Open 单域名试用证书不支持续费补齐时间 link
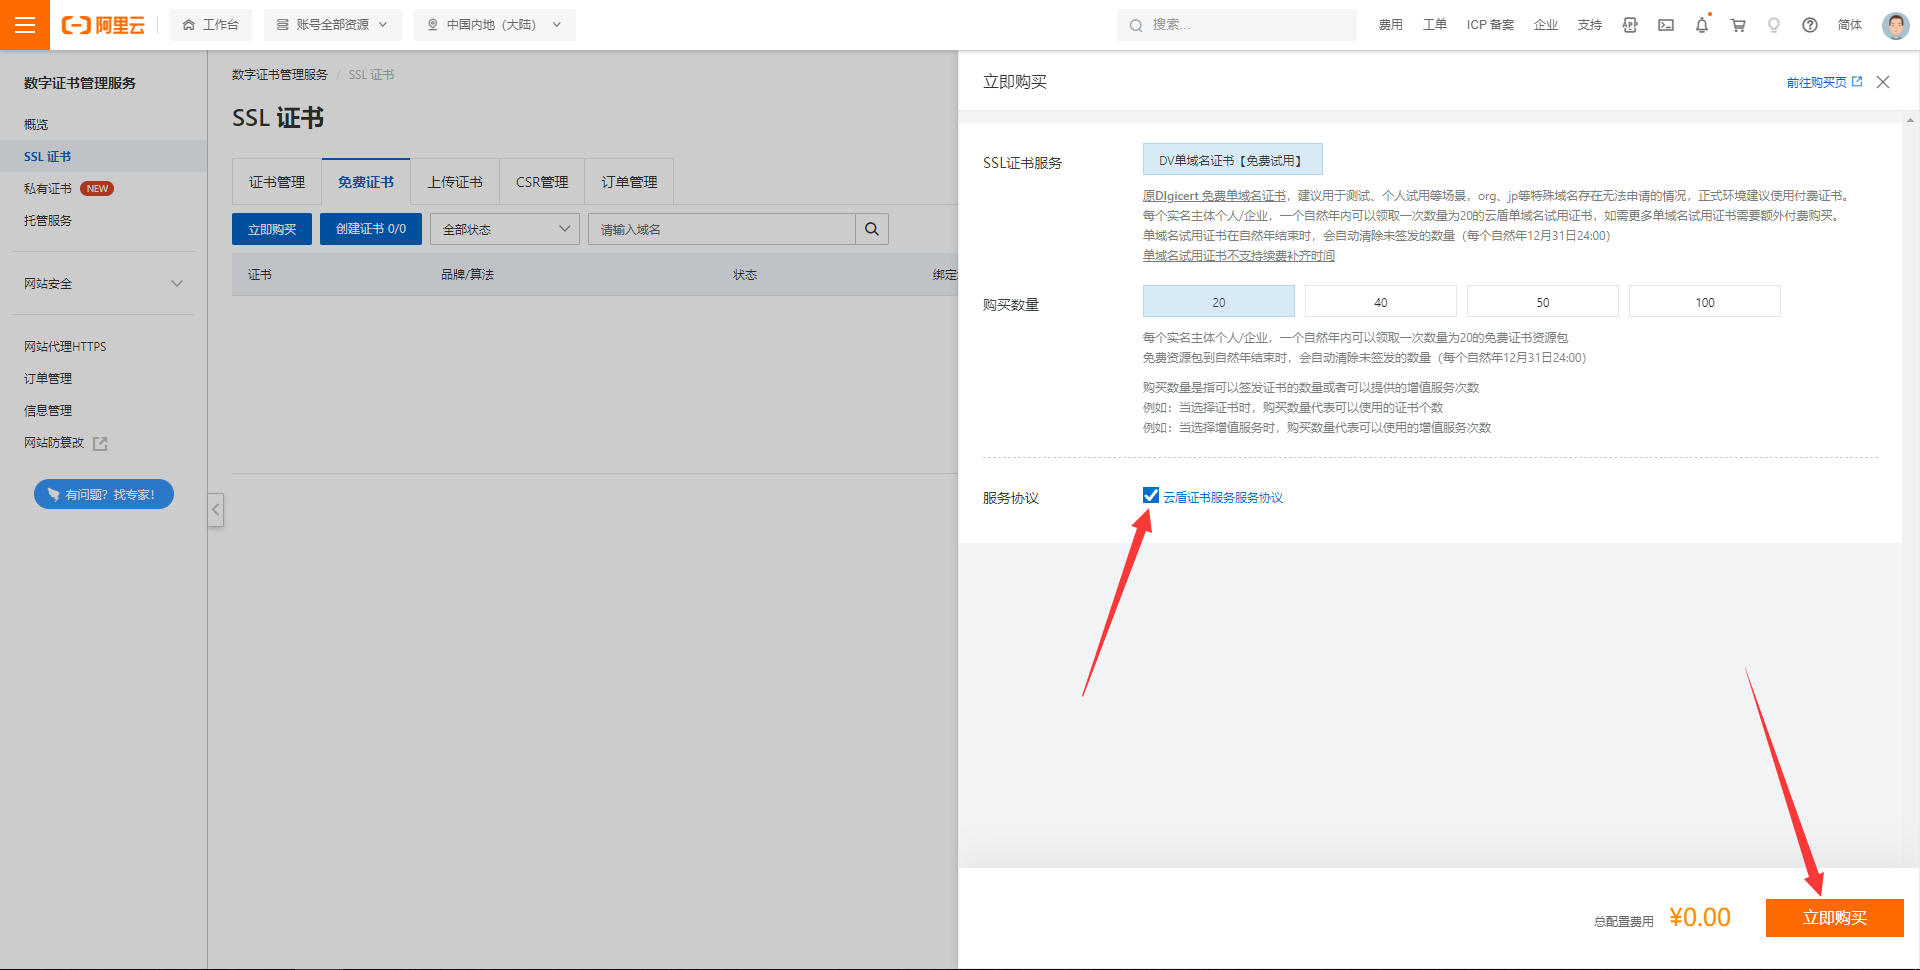The image size is (1920, 970). click(1239, 256)
